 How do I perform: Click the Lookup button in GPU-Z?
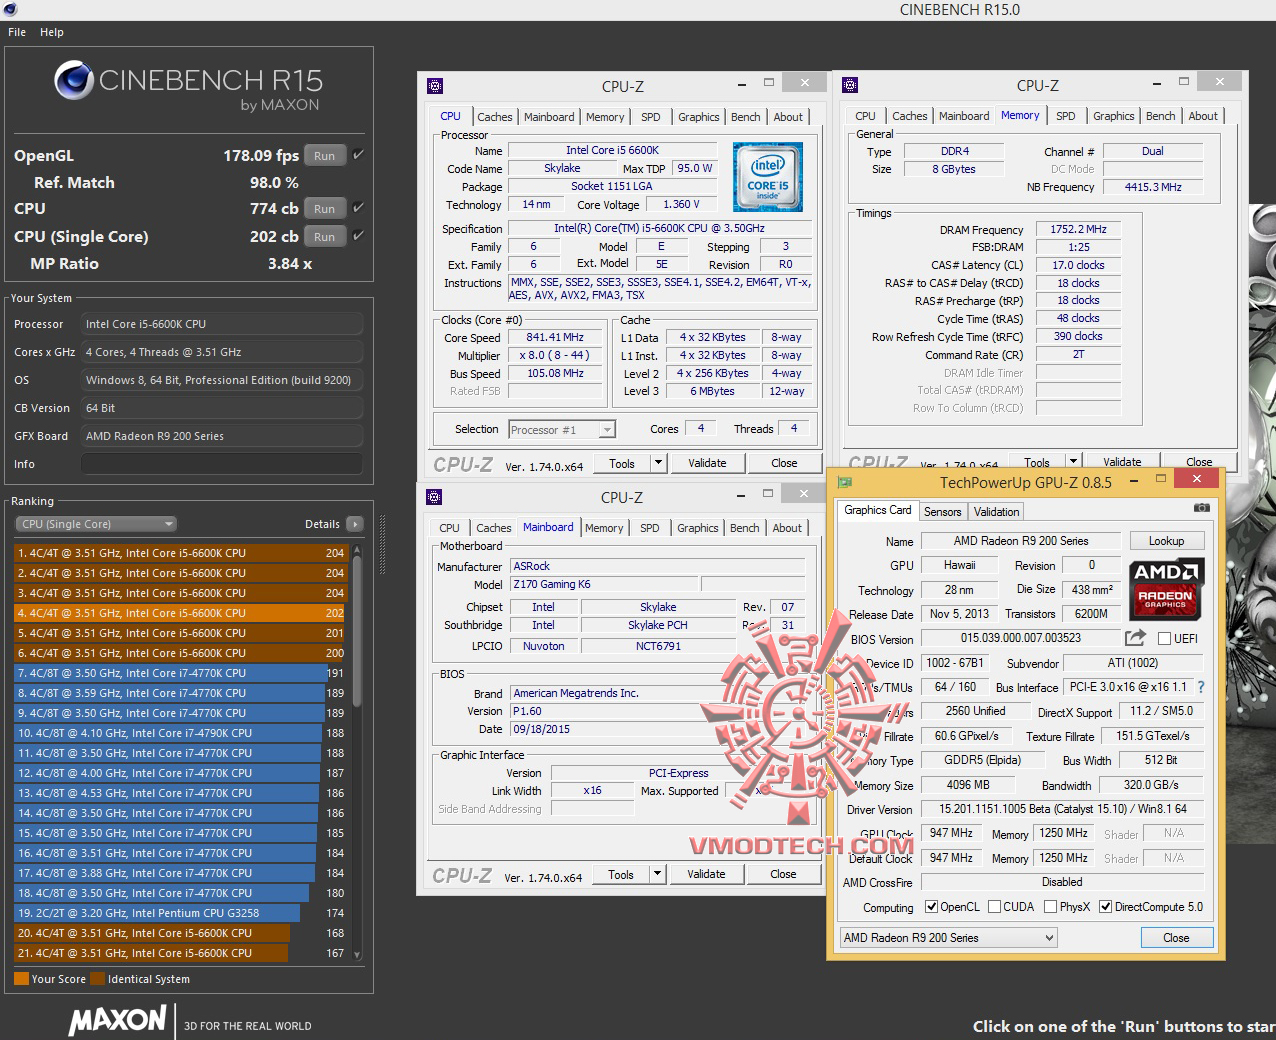point(1167,540)
